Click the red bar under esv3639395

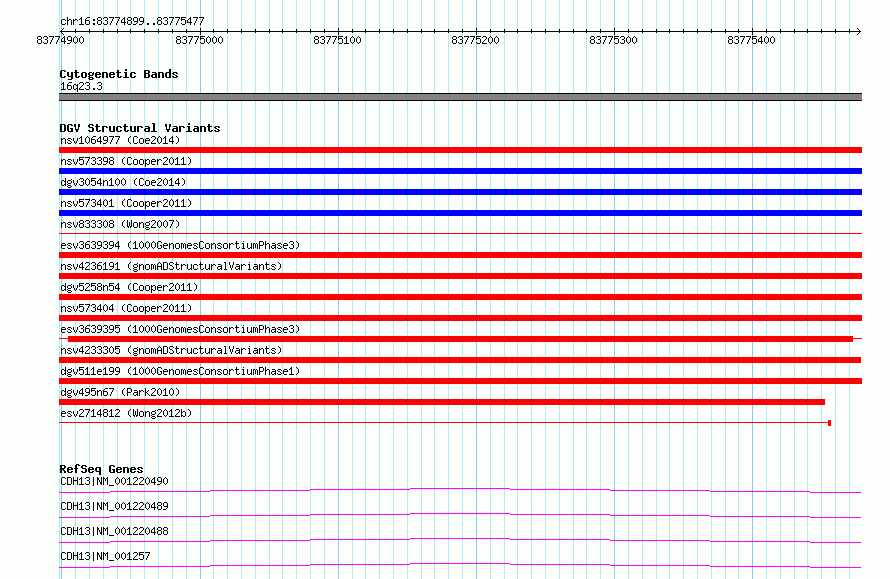coord(460,339)
